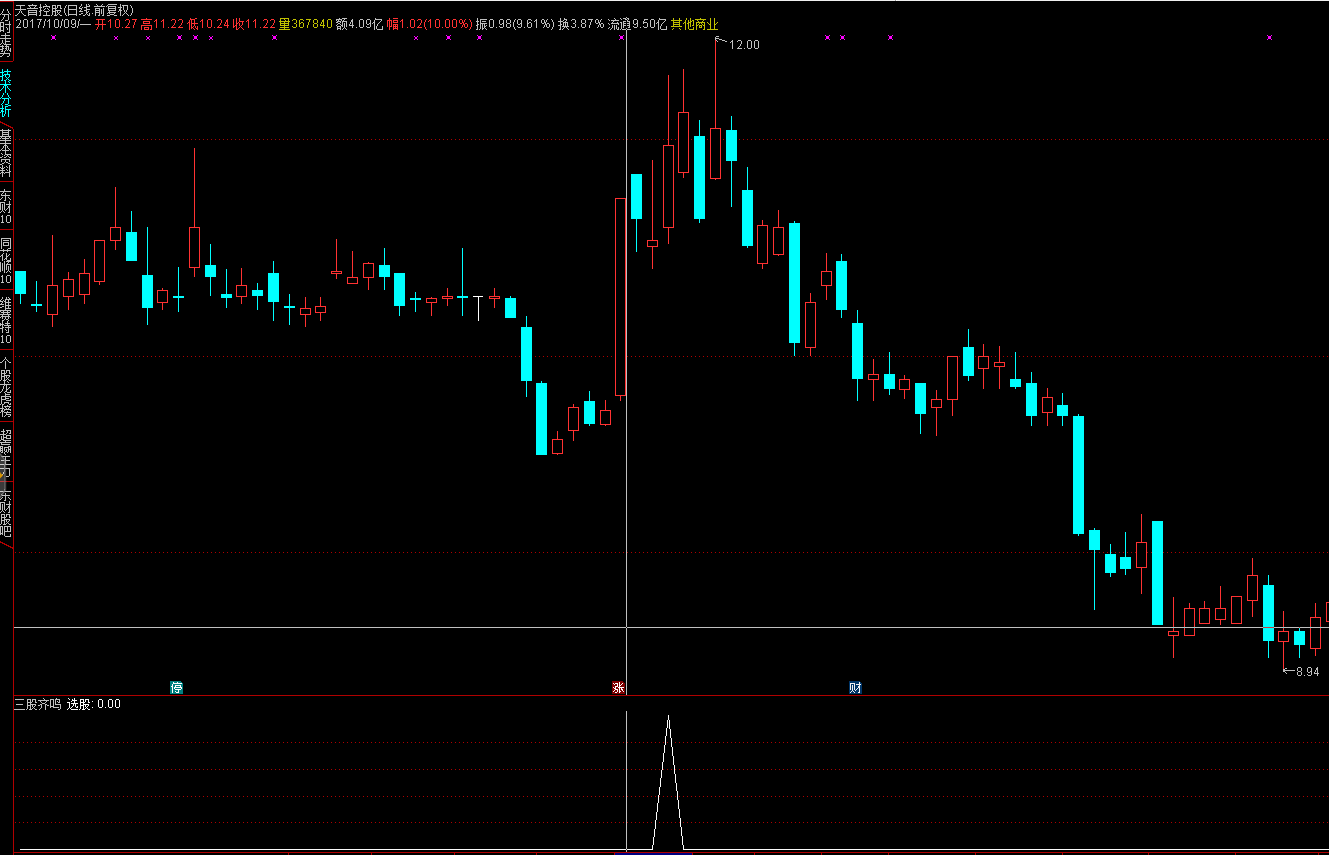
Task: Click the 额4.09亿 turnover amount readout
Action: pyautogui.click(x=359, y=23)
